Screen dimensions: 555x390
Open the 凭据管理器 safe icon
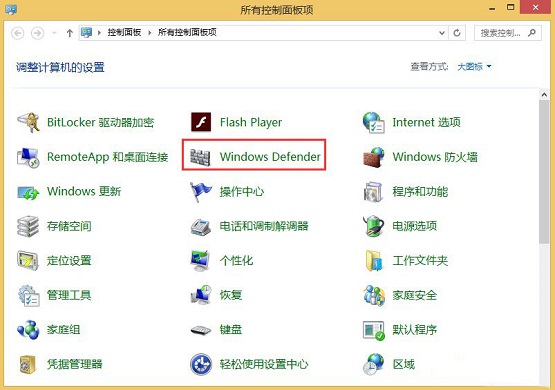point(28,365)
